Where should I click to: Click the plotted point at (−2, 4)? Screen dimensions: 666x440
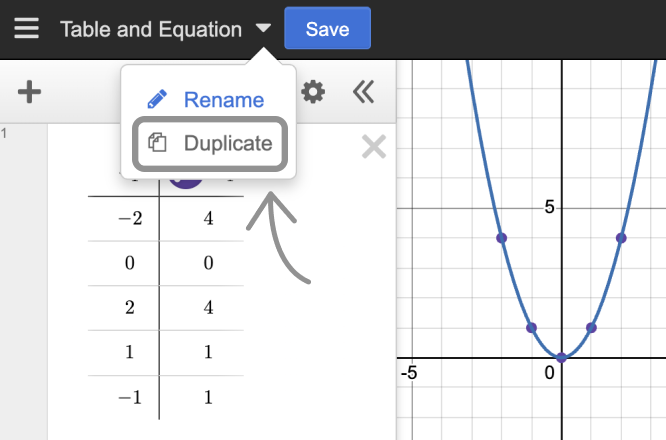coord(502,238)
